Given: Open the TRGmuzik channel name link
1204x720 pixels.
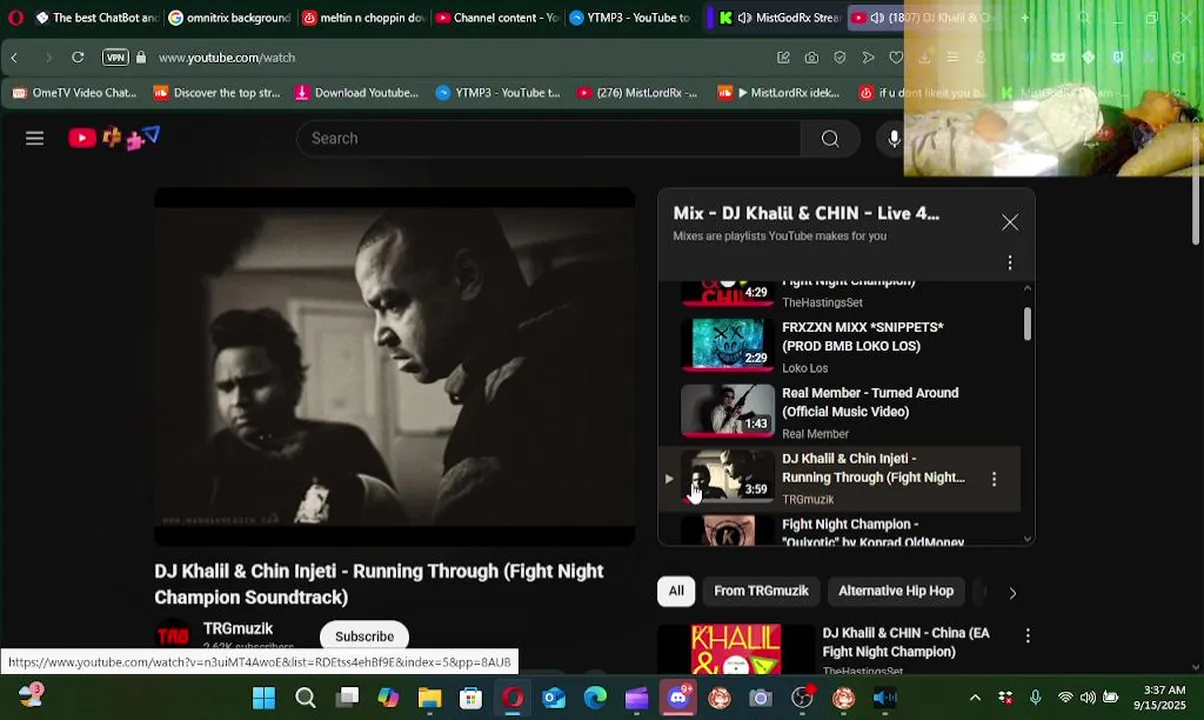Looking at the screenshot, I should [238, 628].
